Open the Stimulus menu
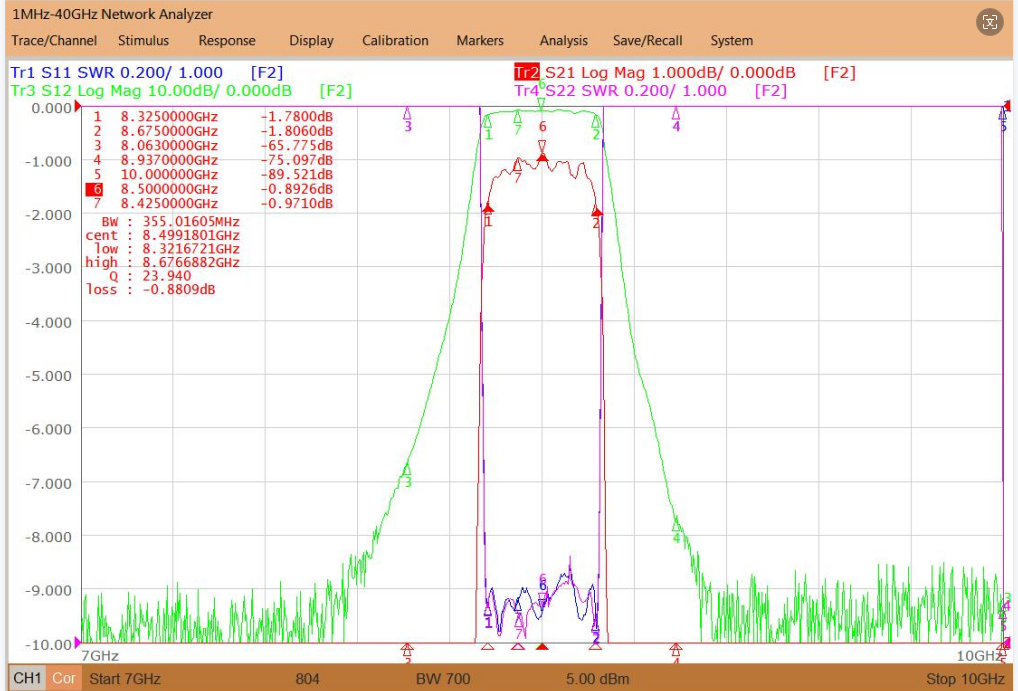The image size is (1018, 691). pyautogui.click(x=143, y=40)
